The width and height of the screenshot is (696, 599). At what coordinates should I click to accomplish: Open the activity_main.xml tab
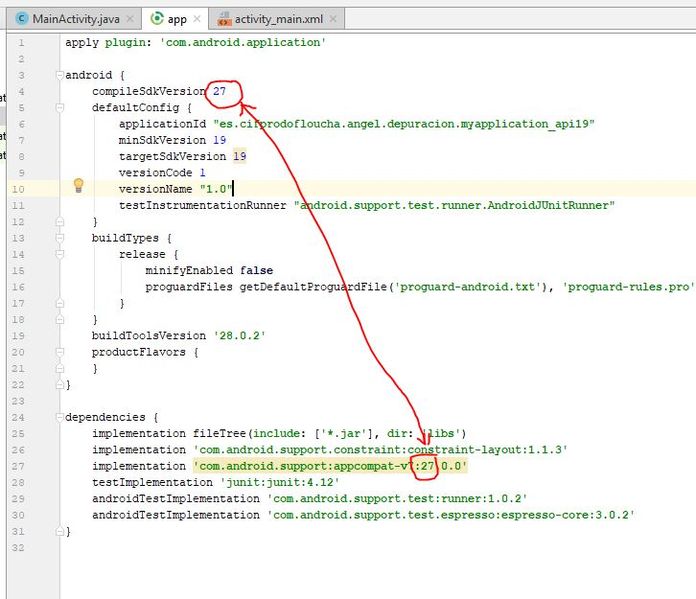coord(278,19)
